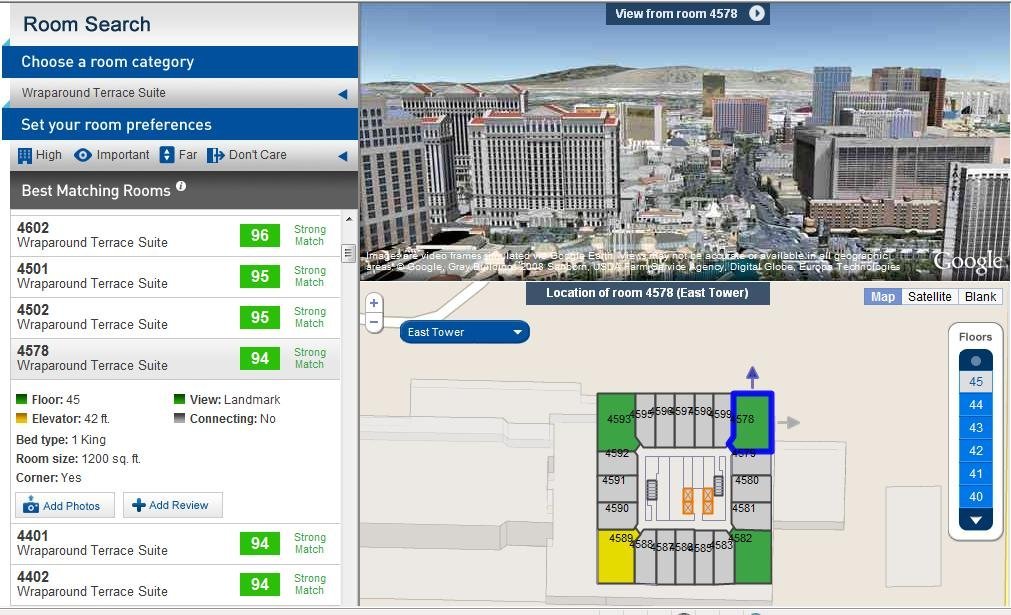This screenshot has height=615, width=1011.
Task: Click the building floor-height preference icon
Action: 25,155
